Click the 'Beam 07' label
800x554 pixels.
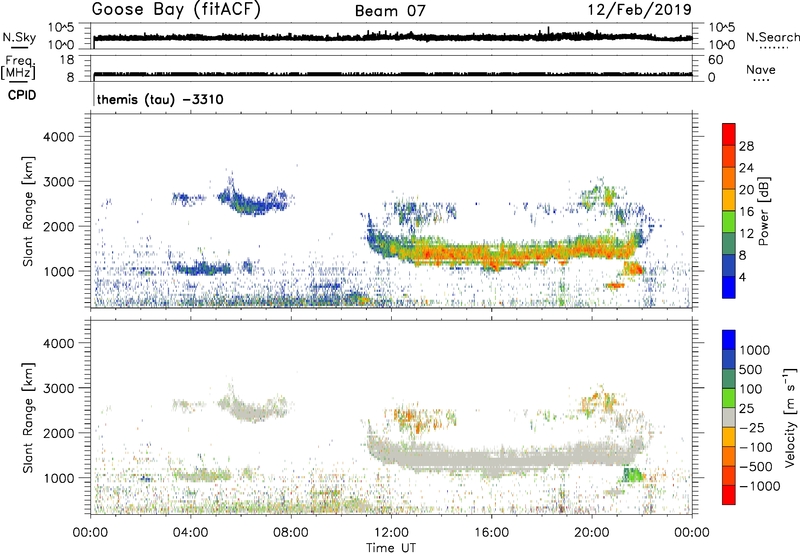390,11
